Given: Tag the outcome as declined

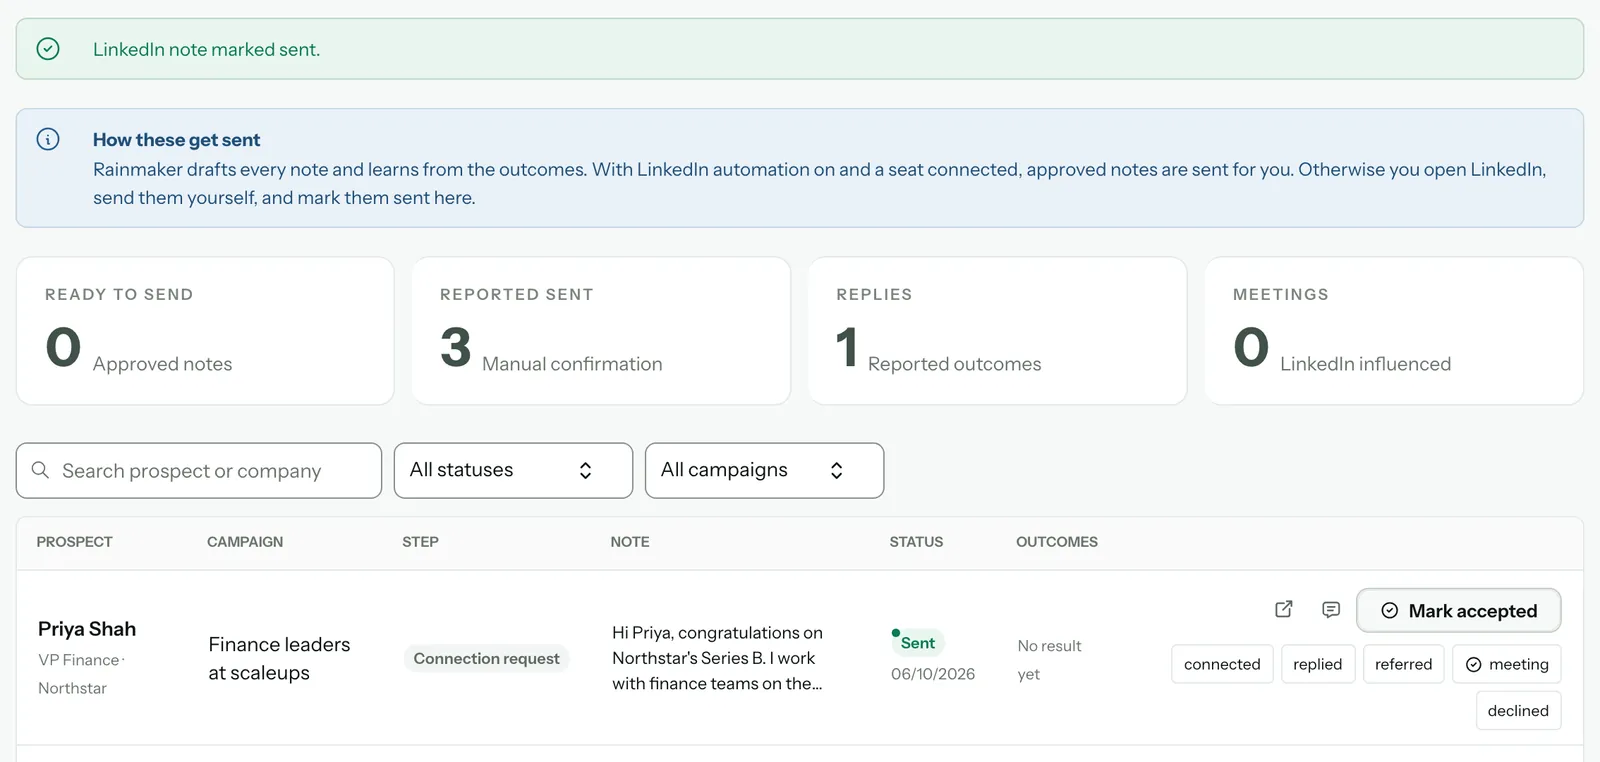Looking at the screenshot, I should (x=1517, y=711).
